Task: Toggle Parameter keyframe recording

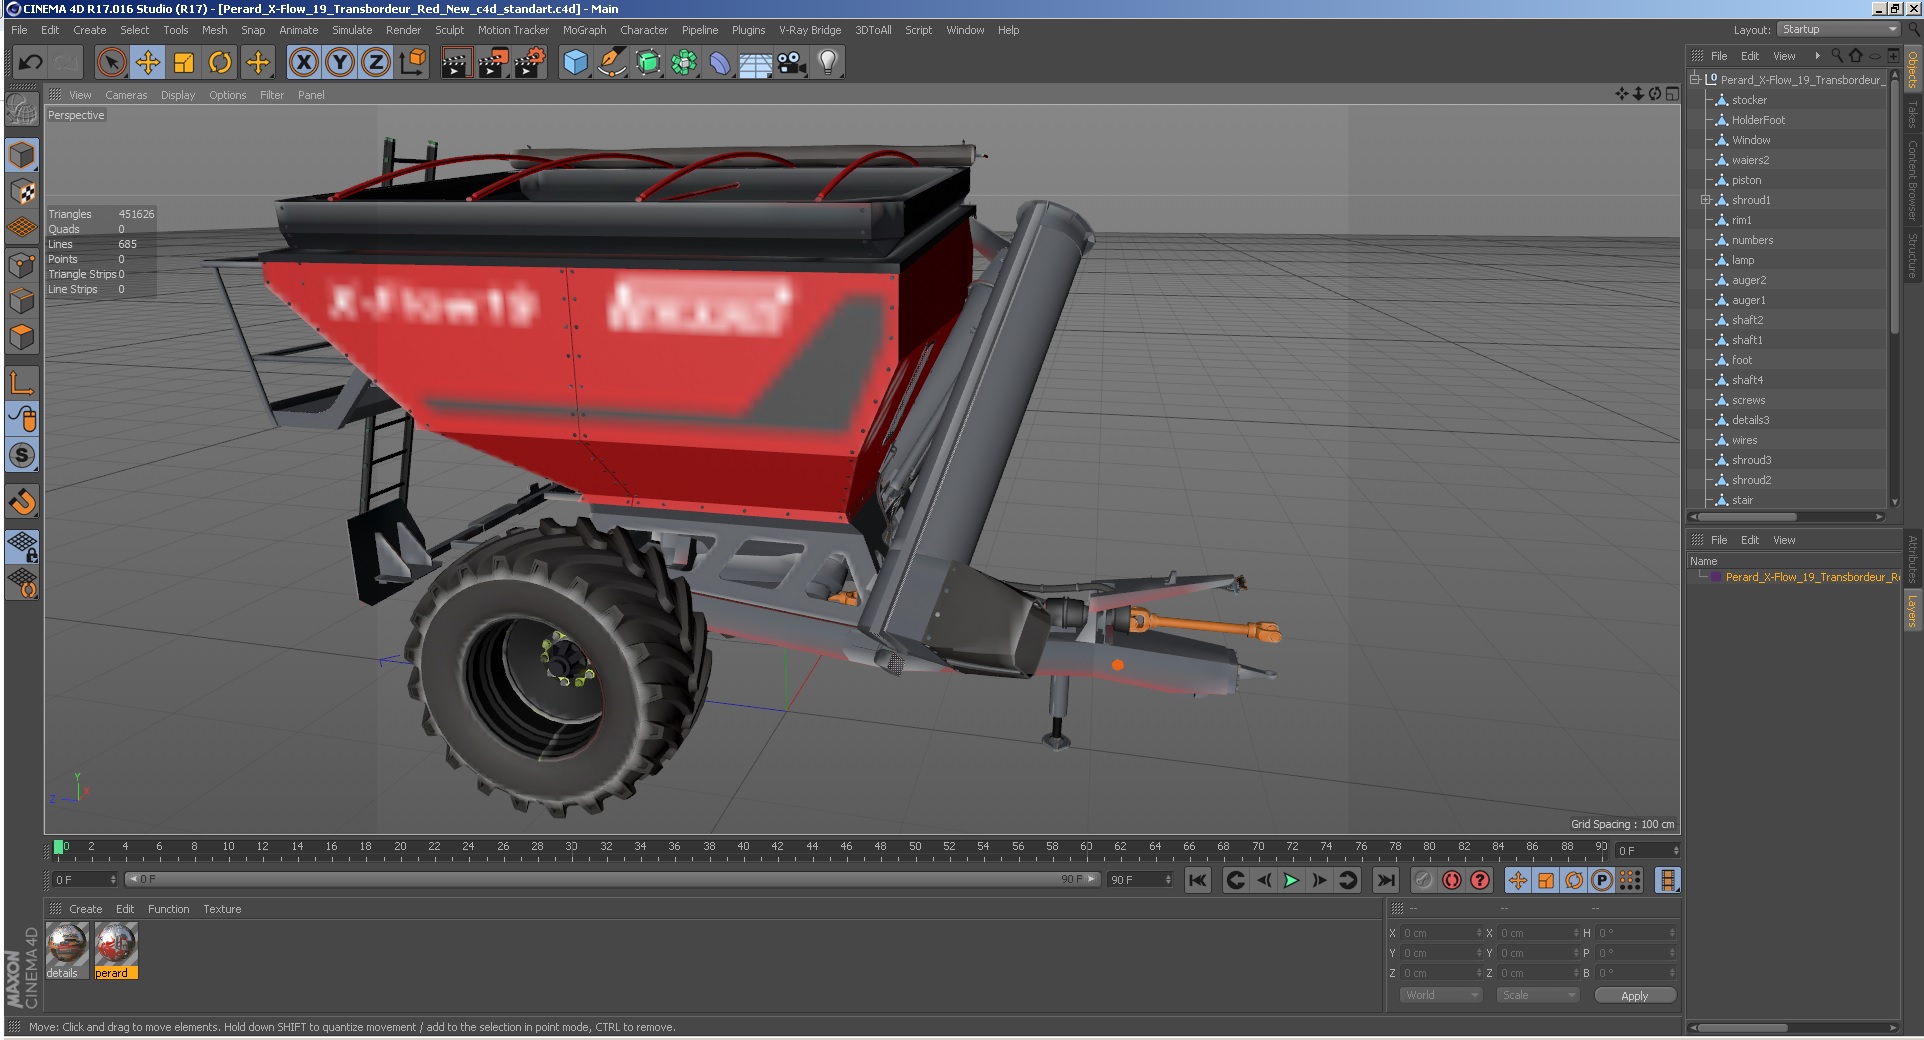Action: [x=1602, y=880]
